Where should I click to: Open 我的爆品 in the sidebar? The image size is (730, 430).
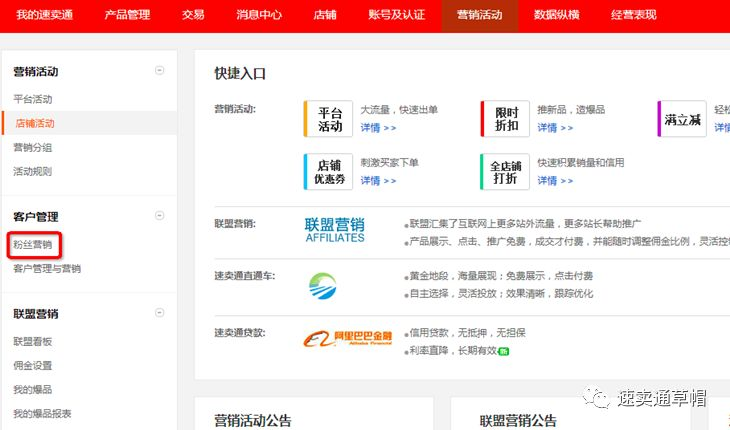33,390
